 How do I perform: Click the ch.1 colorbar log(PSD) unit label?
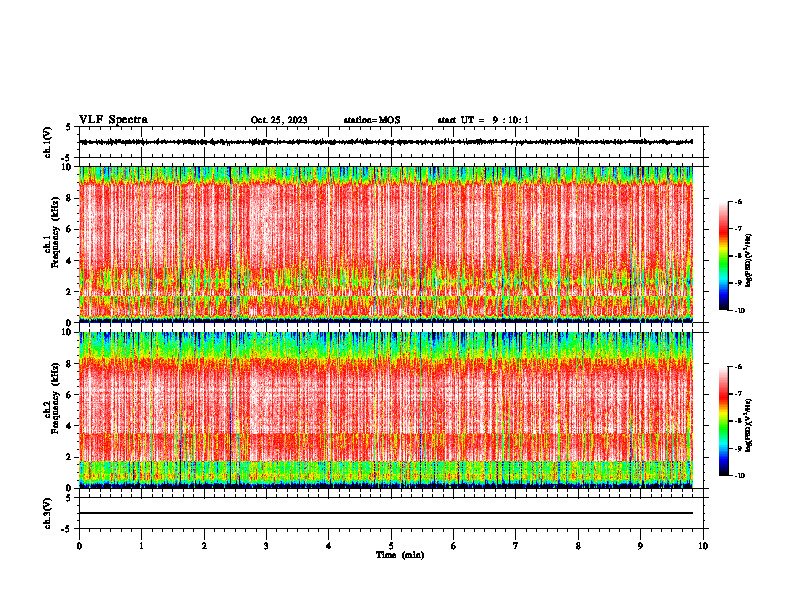pyautogui.click(x=749, y=261)
